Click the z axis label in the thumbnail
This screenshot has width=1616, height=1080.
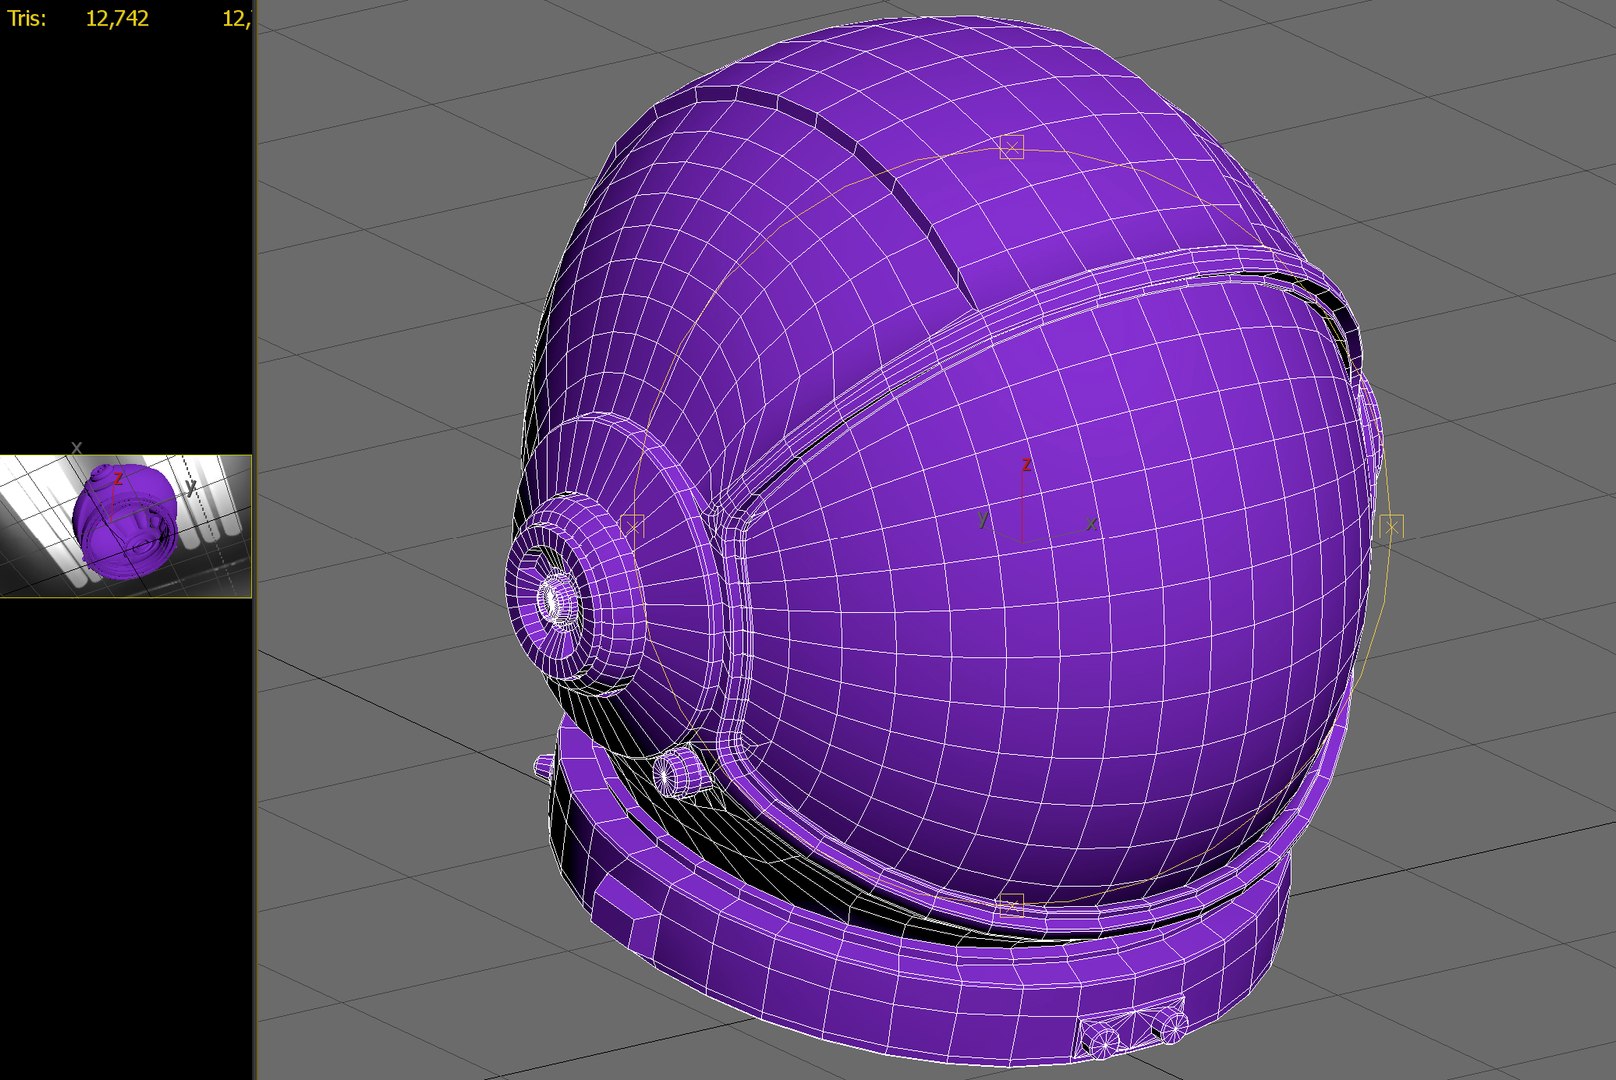pos(118,479)
